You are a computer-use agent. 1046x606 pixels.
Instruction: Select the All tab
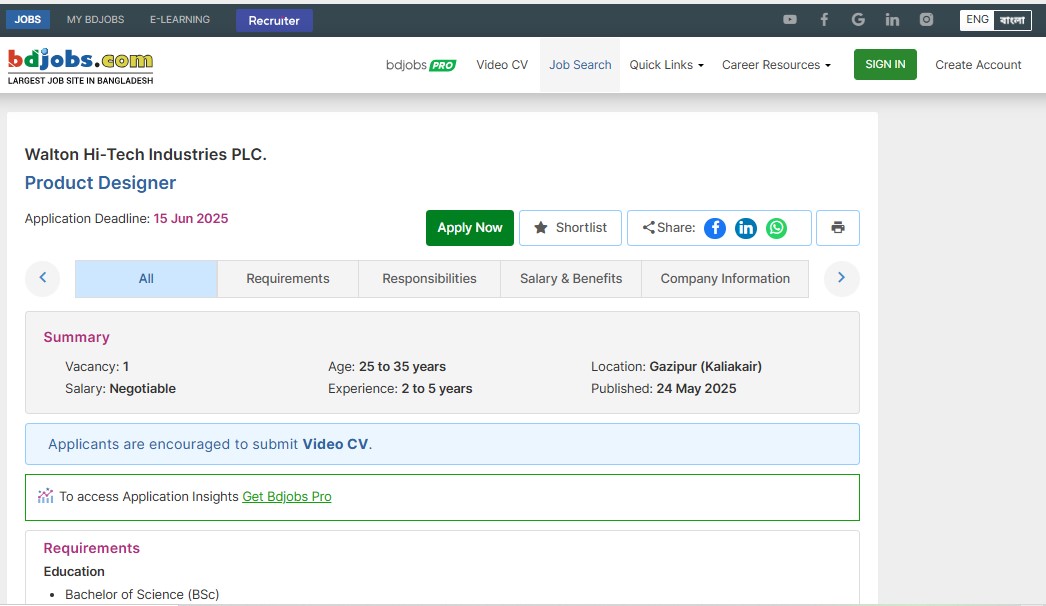[146, 279]
